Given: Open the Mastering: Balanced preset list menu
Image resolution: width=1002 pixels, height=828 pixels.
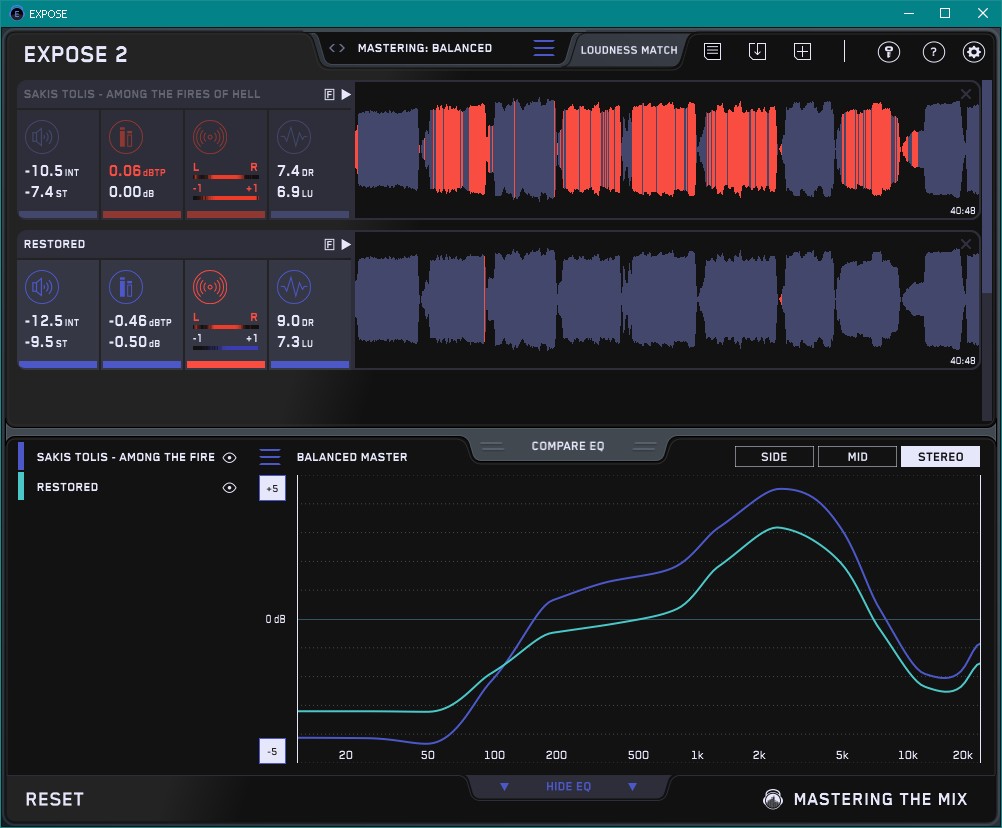Looking at the screenshot, I should tap(543, 48).
